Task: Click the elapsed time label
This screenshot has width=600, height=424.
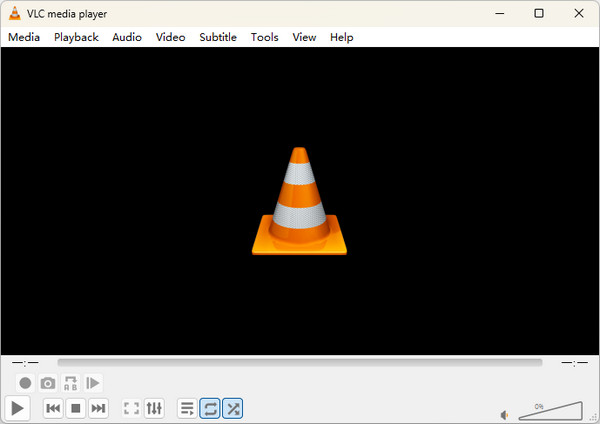Action: tap(25, 362)
